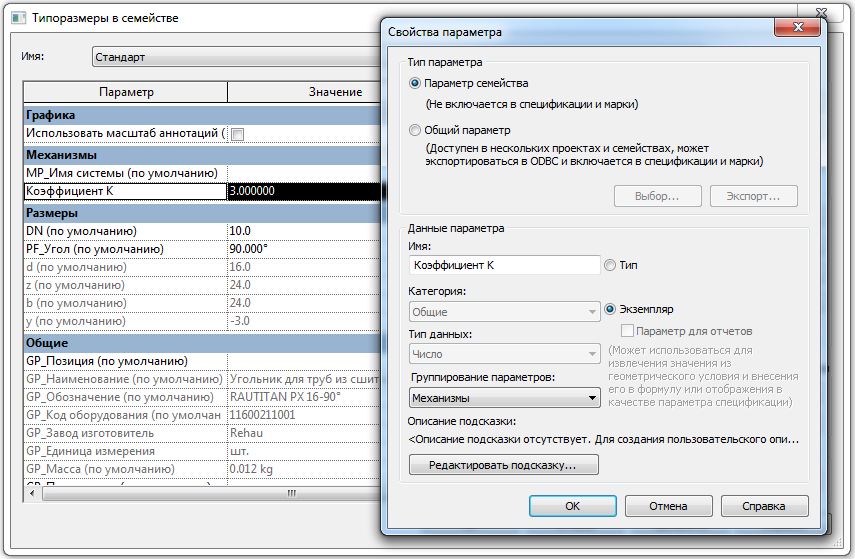This screenshot has width=855, height=559.
Task: Select the GP_Завод изготовитель row
Action: [125, 434]
